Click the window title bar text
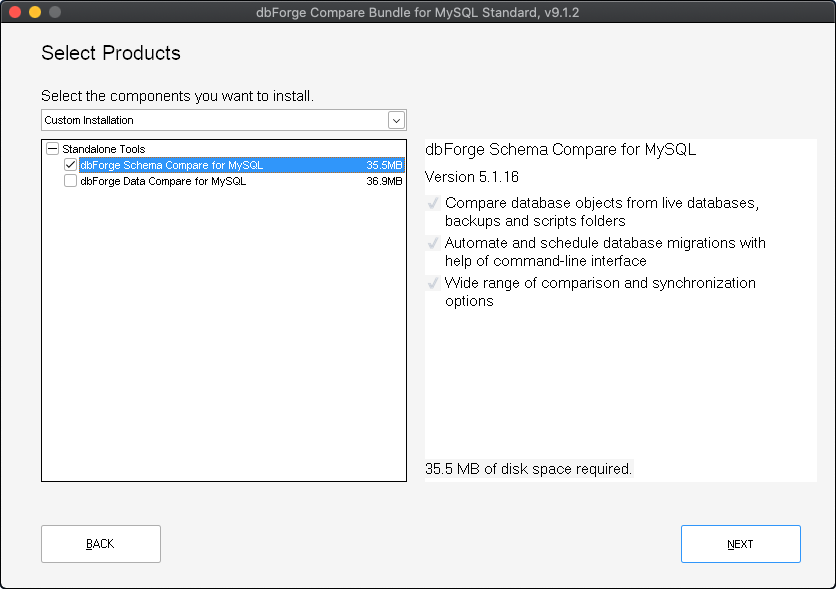836x589 pixels. 417,12
